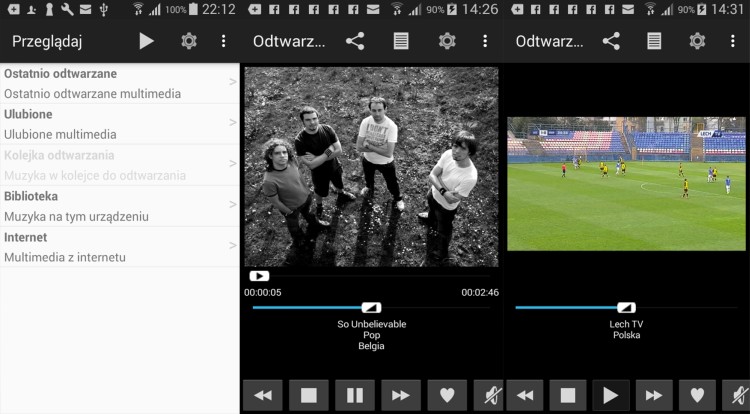The width and height of the screenshot is (750, 414).
Task: Open settings gear in Przeglądaj screen
Action: (x=188, y=41)
